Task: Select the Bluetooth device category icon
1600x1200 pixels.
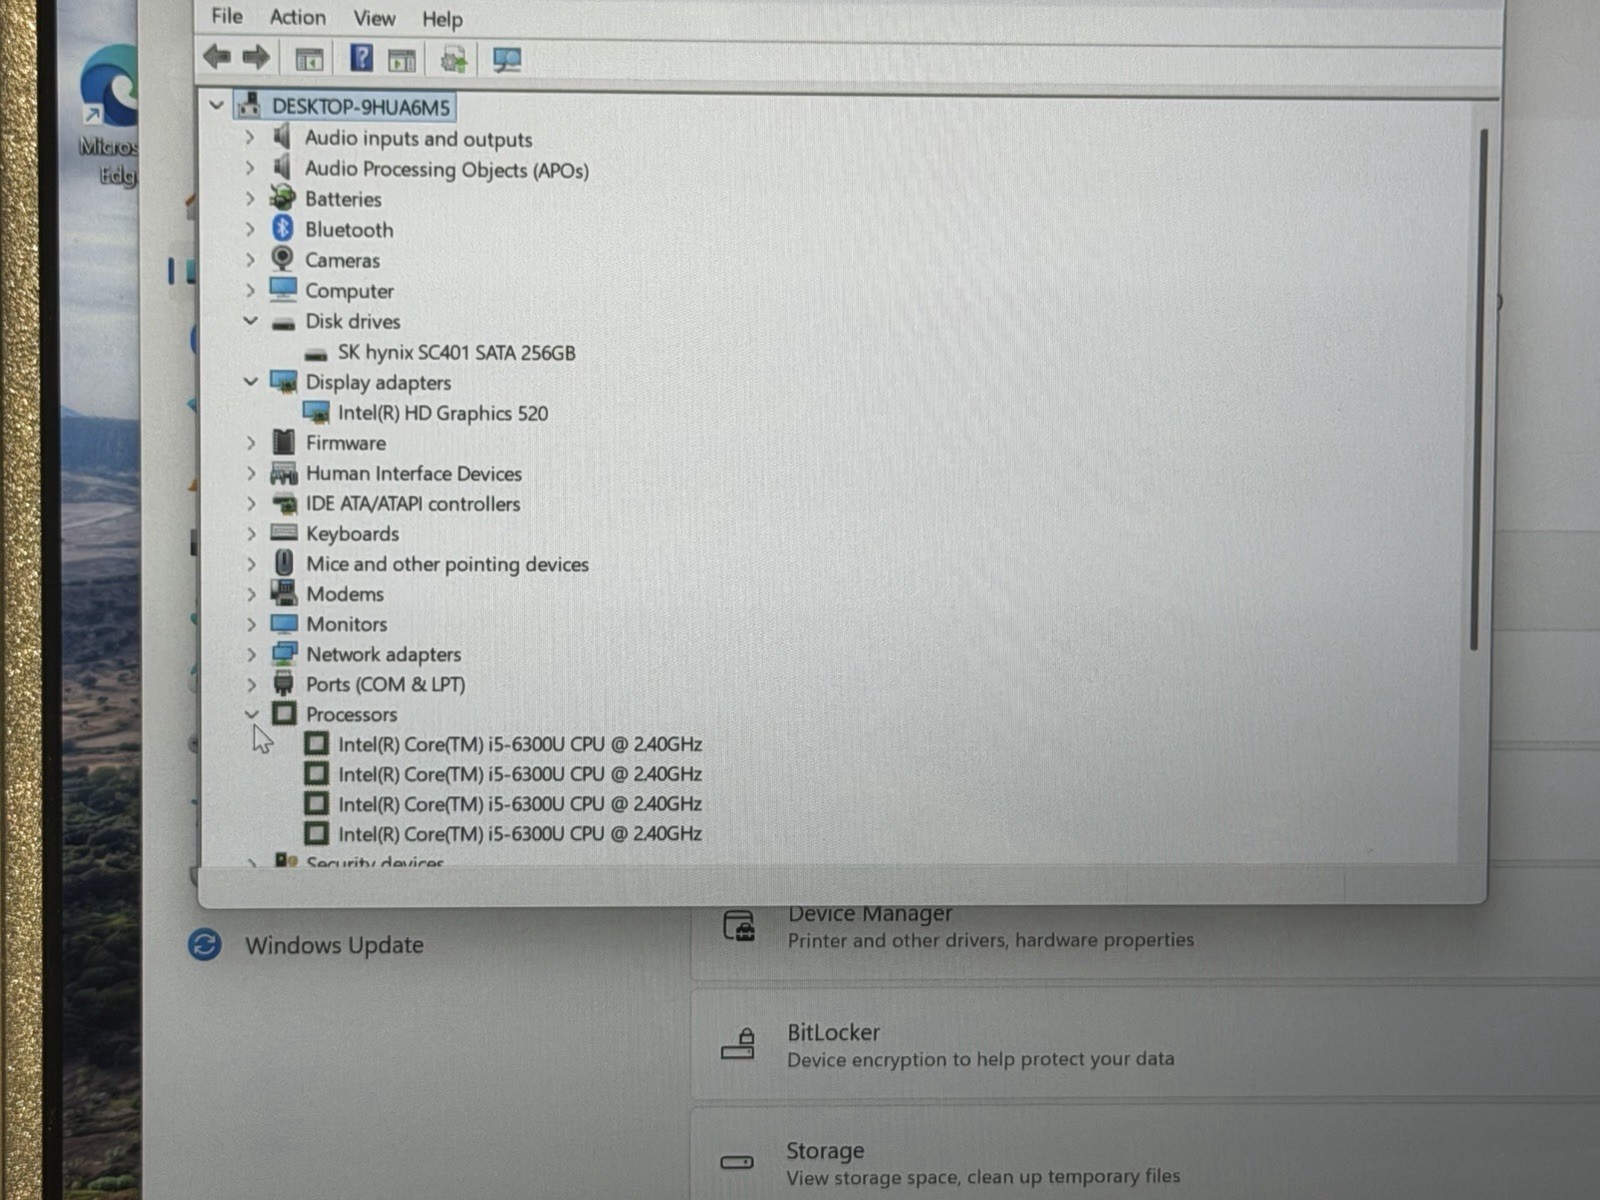Action: 283,229
